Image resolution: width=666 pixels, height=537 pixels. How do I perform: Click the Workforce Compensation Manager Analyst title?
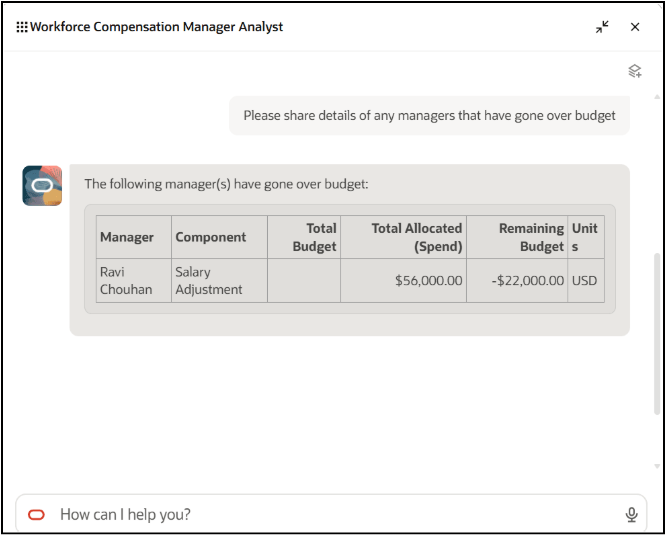coord(156,27)
